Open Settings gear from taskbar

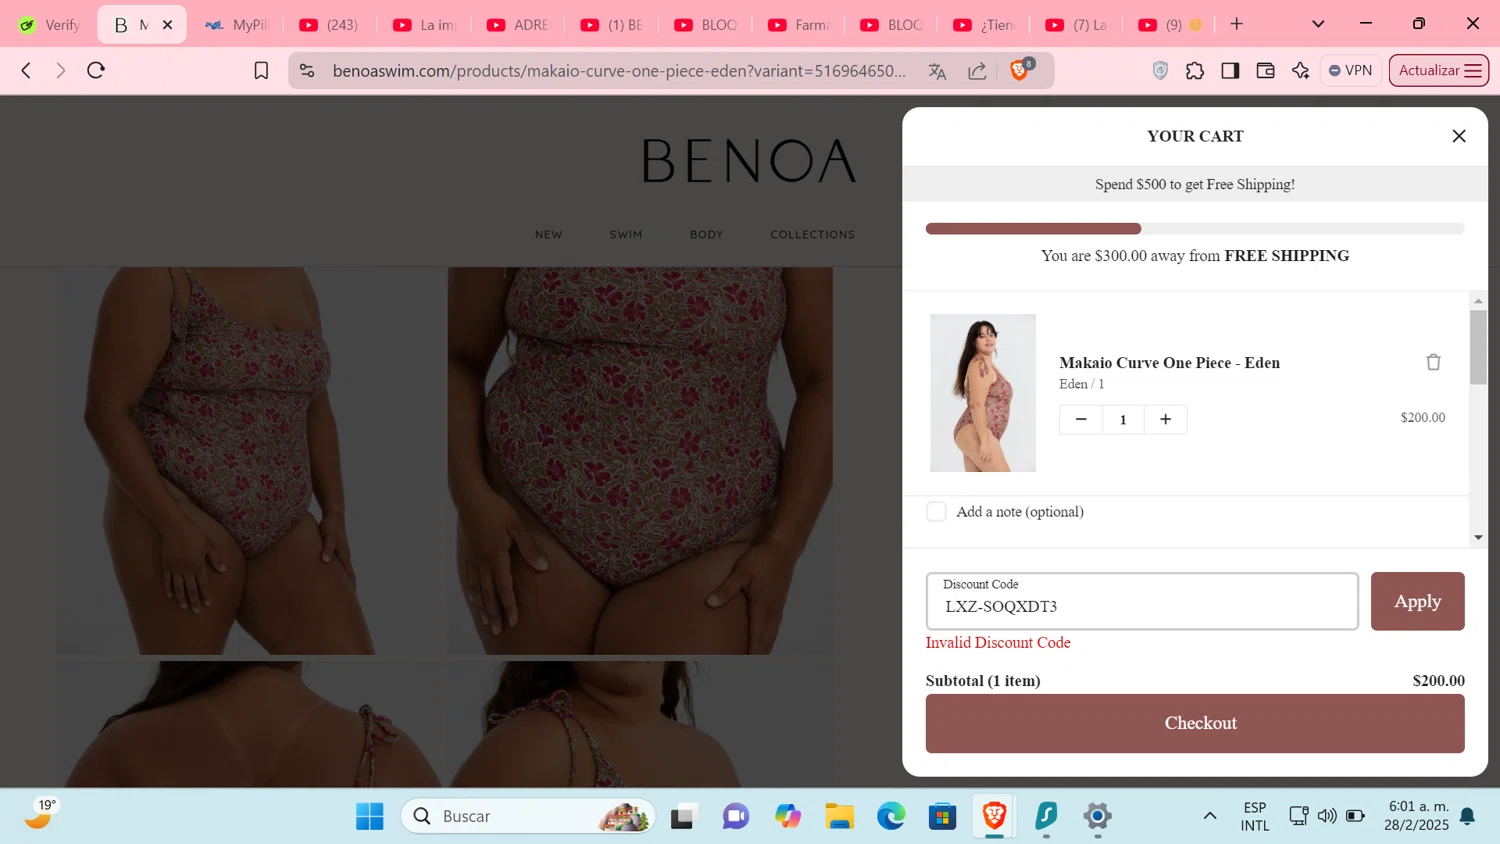click(1097, 816)
